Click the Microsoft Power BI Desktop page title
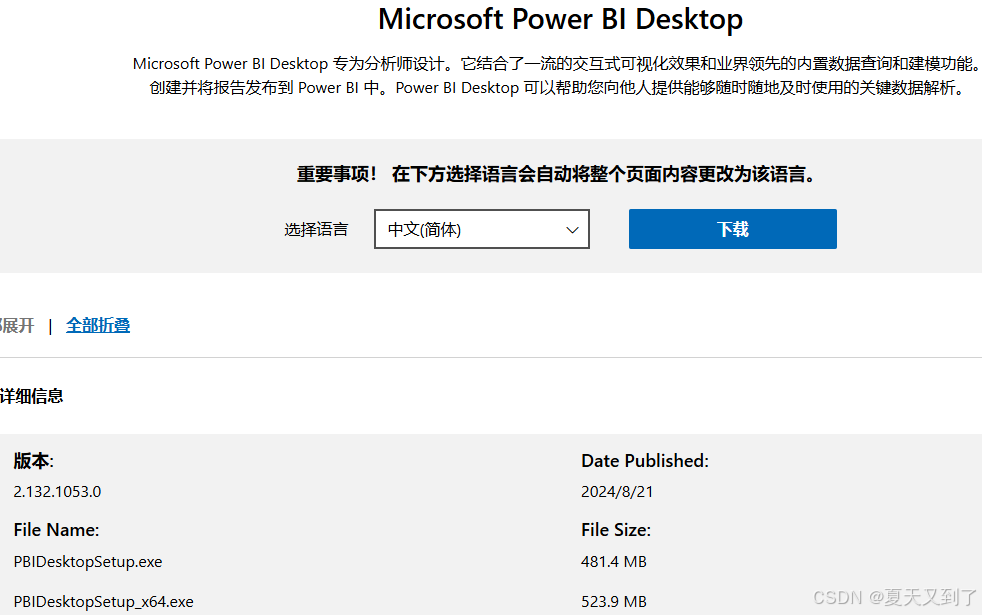 pos(561,19)
